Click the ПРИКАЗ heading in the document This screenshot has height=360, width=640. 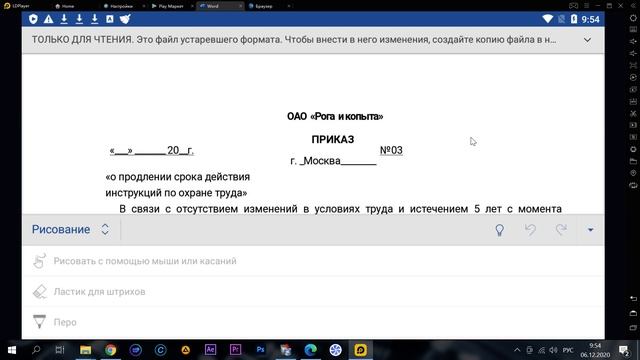(x=333, y=140)
